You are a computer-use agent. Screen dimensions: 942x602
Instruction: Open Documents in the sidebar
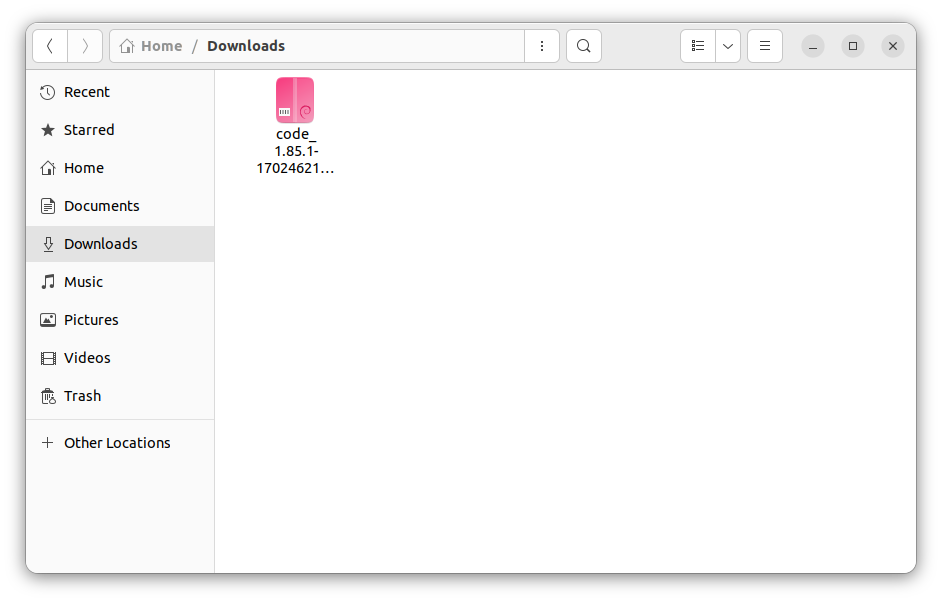(x=120, y=206)
